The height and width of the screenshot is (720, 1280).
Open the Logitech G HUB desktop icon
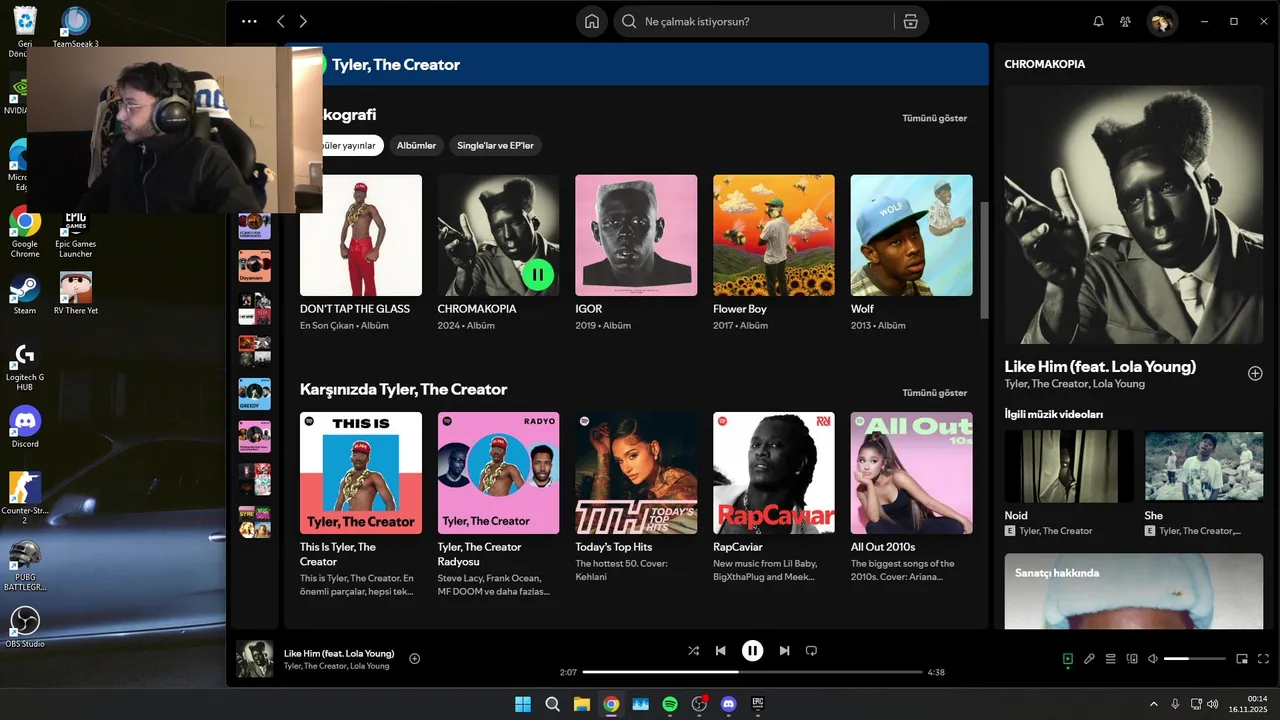coord(25,367)
